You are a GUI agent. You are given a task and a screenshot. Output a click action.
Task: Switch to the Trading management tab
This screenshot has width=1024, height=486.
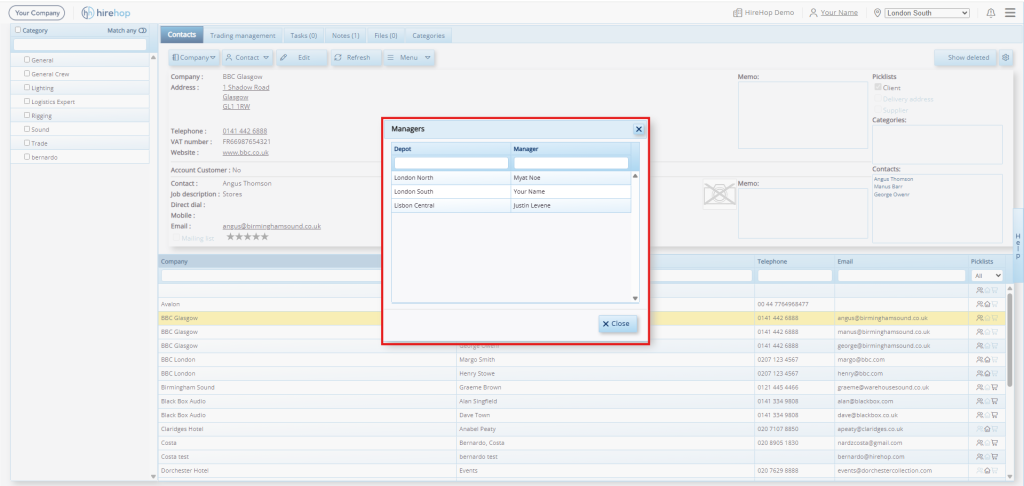243,36
